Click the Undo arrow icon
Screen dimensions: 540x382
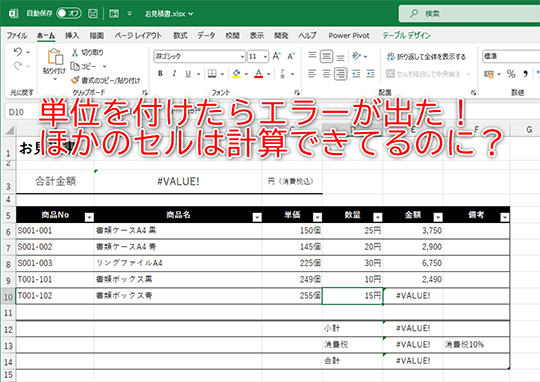[18, 52]
